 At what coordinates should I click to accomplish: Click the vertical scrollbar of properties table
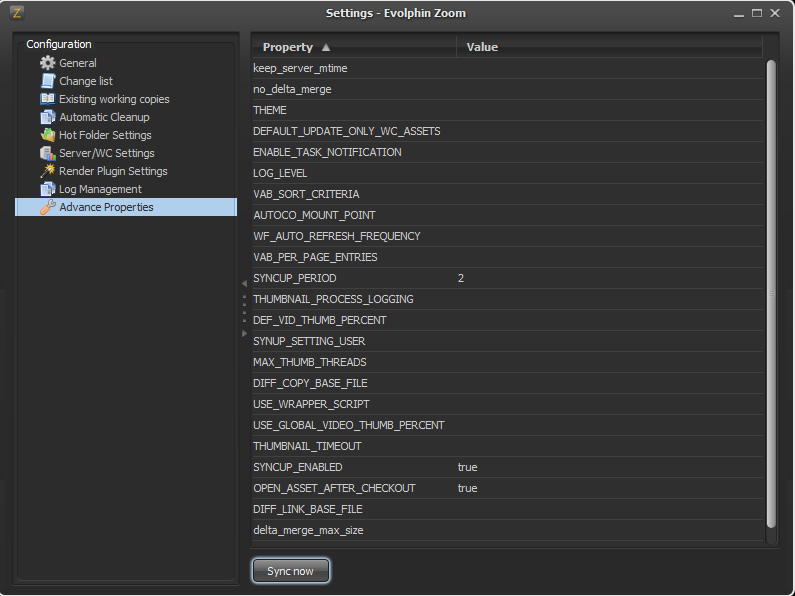[771, 294]
